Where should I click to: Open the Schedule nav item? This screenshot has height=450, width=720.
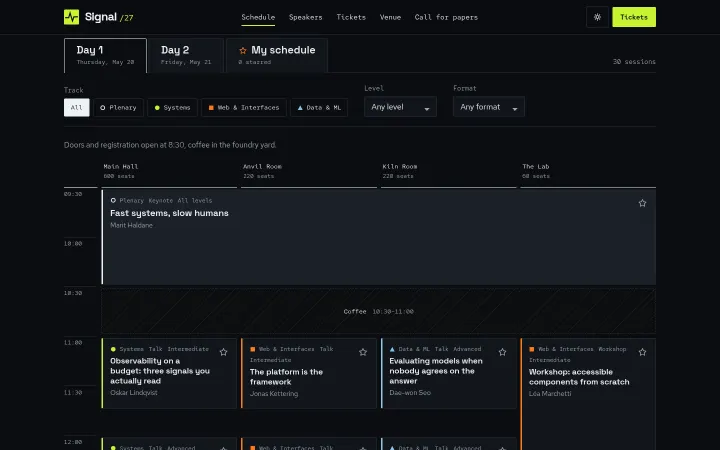(258, 17)
